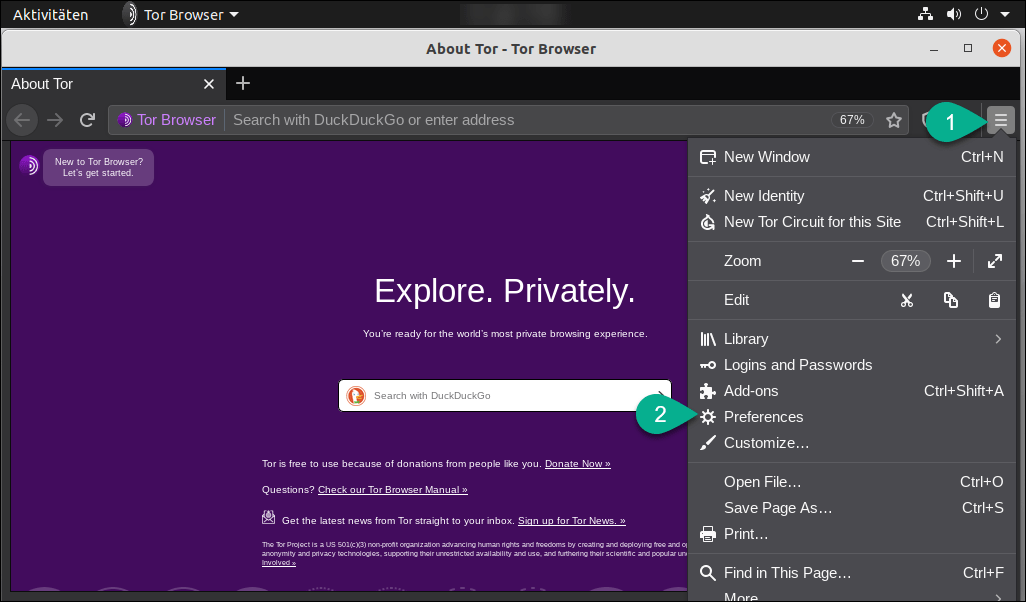Click the Back navigation arrow

[x=22, y=120]
